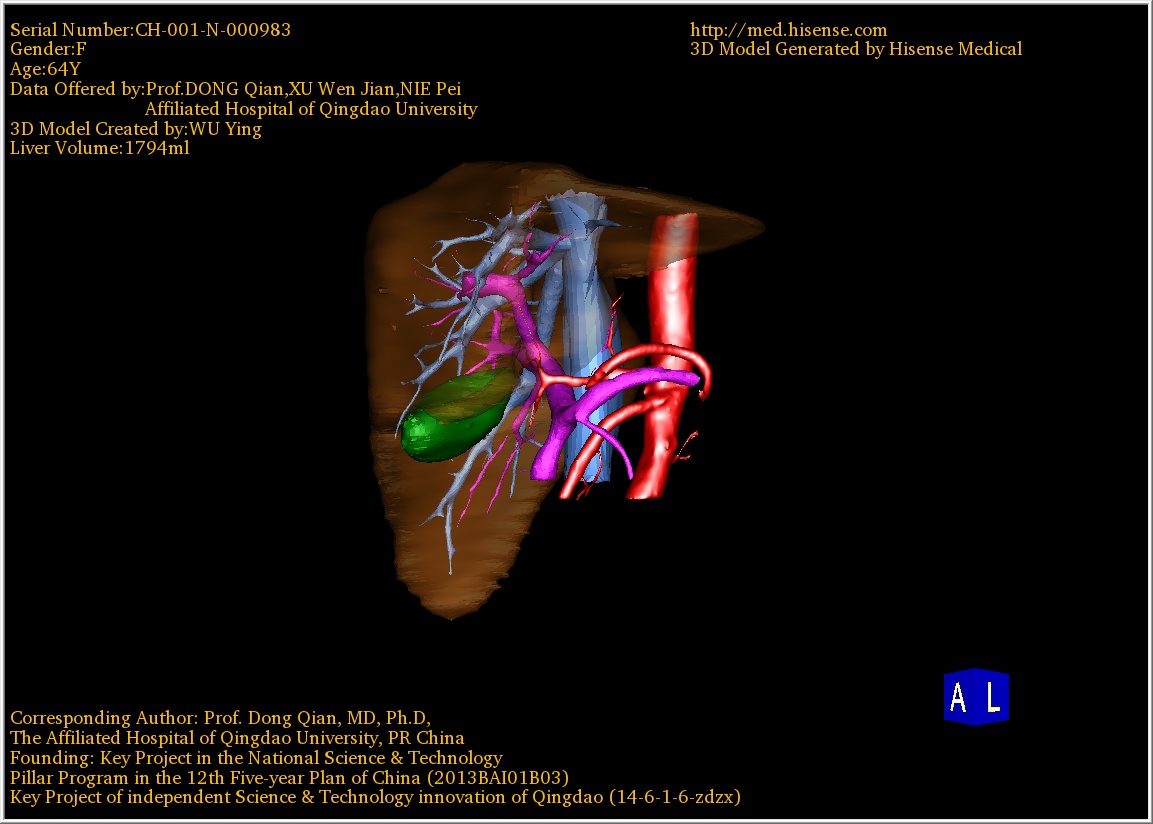Click the Liver Volume:1794ml text
This screenshot has width=1153, height=824.
[99, 148]
